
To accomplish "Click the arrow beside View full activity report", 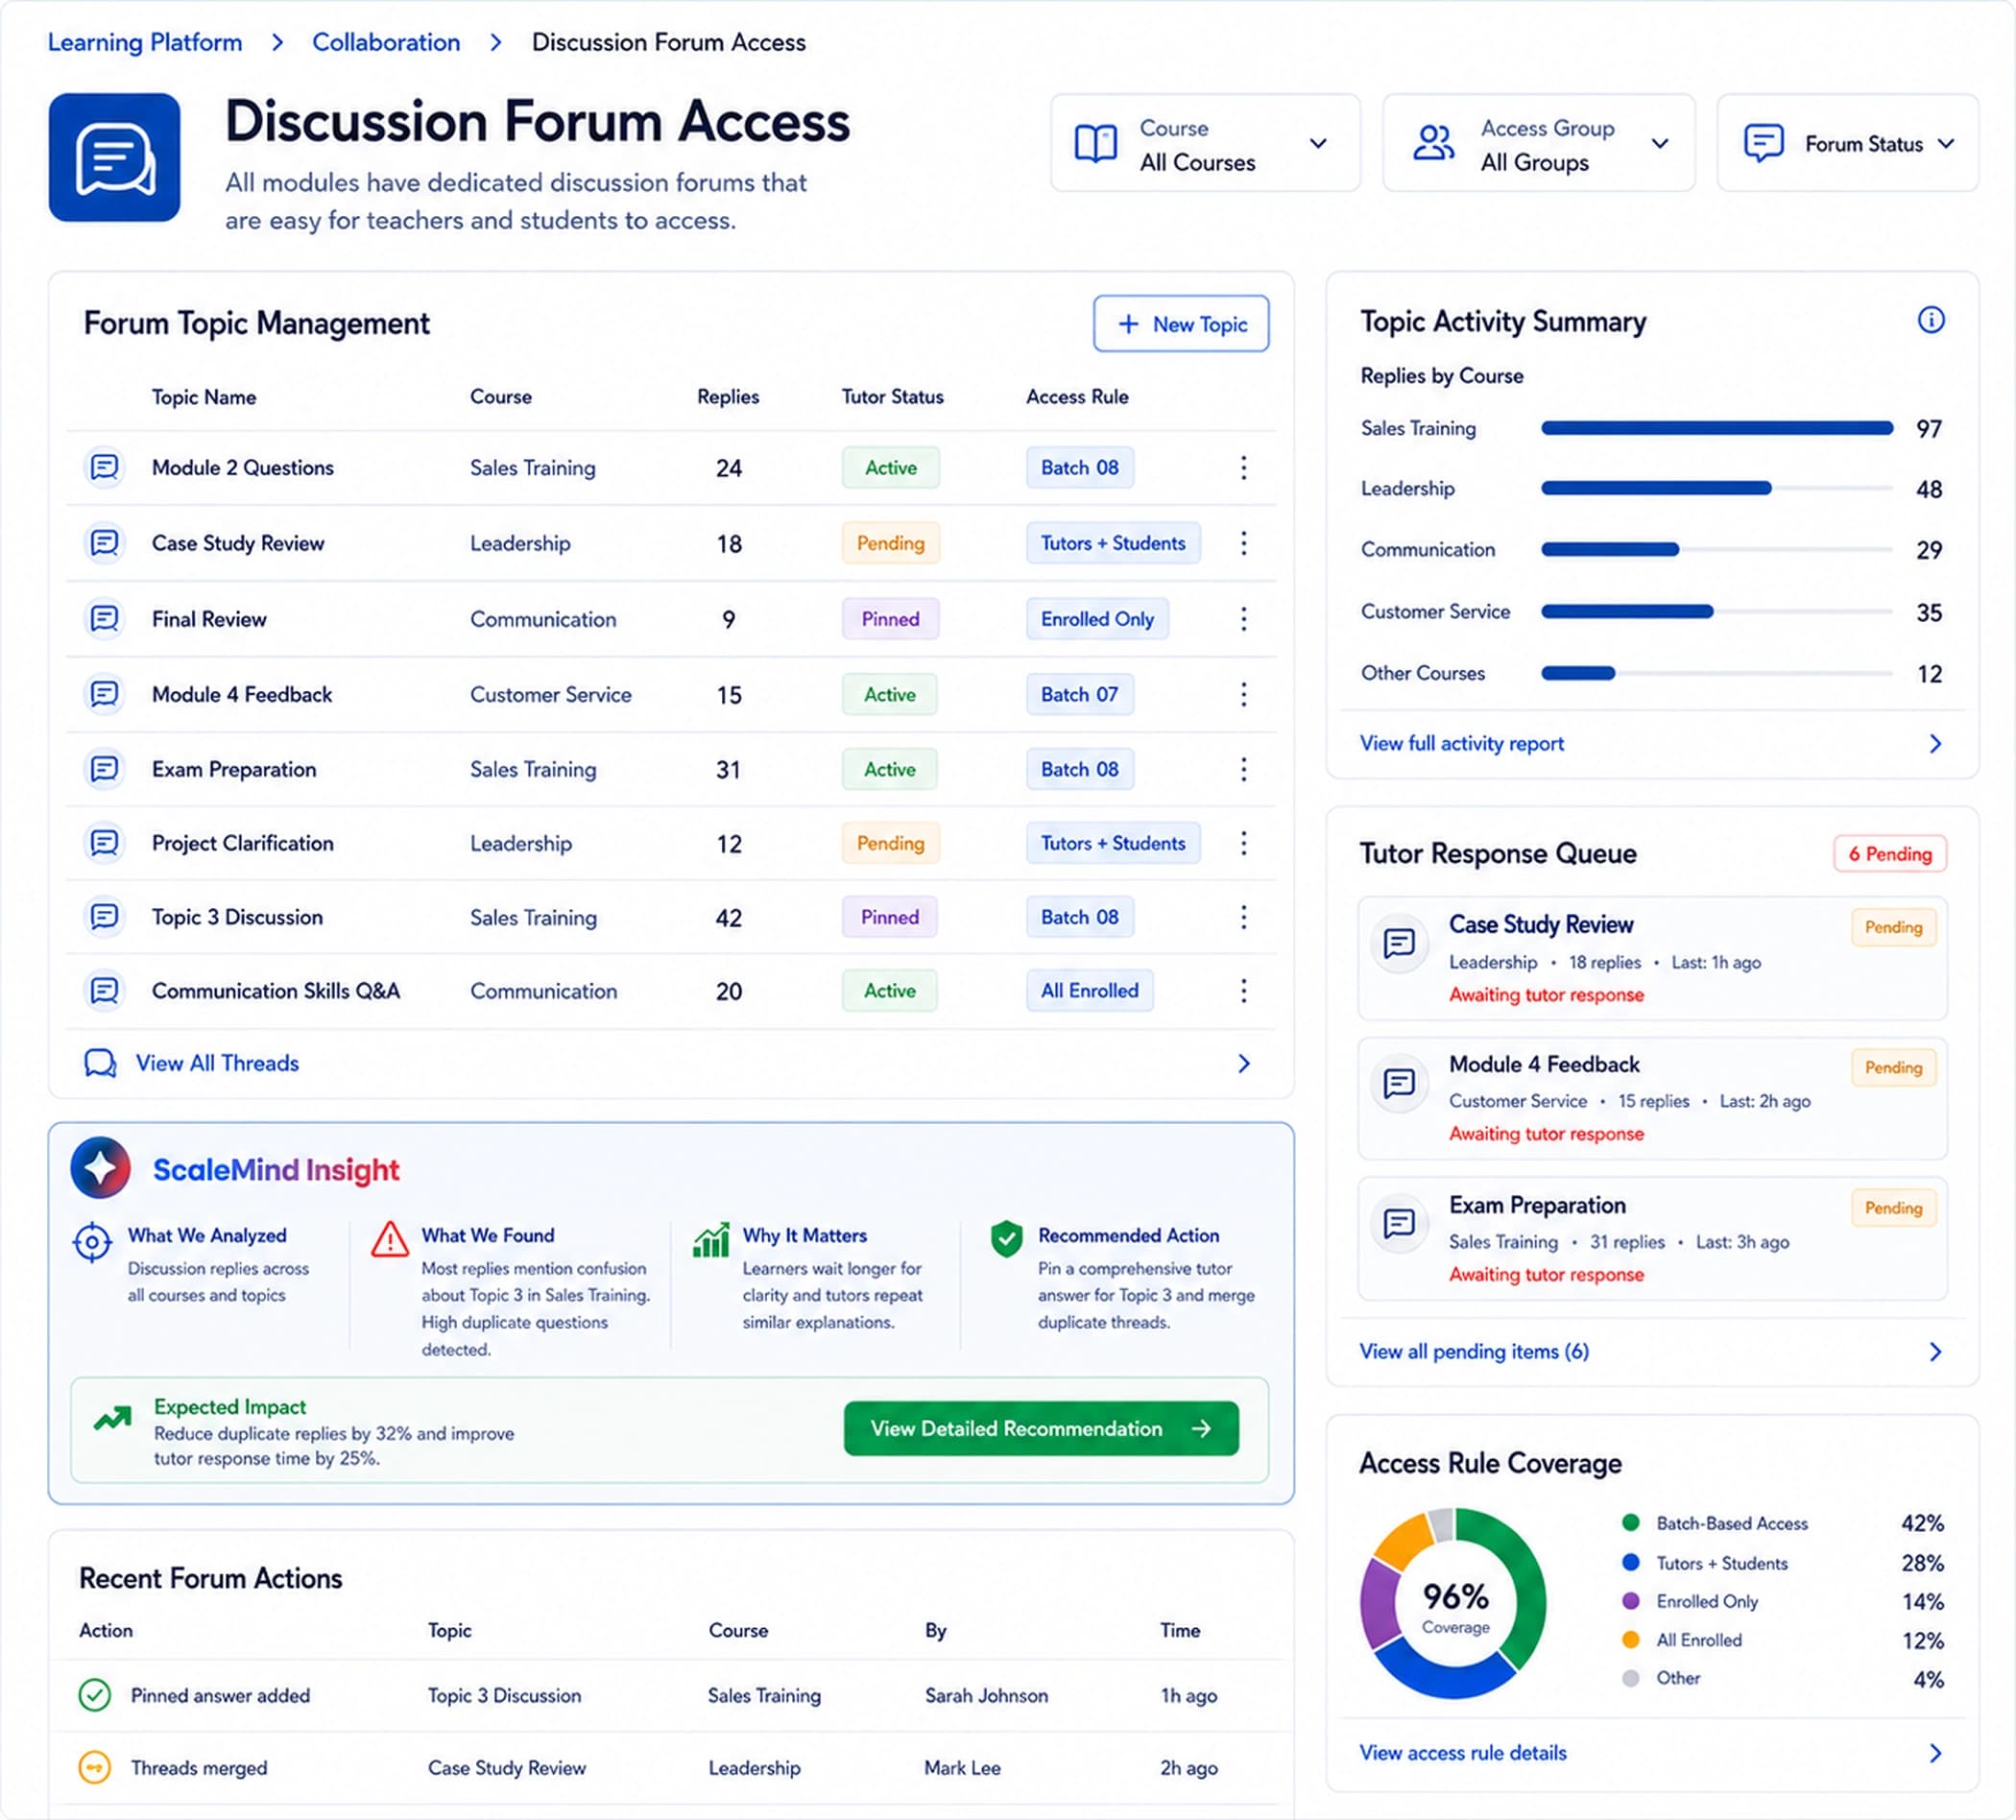I will [x=1935, y=743].
